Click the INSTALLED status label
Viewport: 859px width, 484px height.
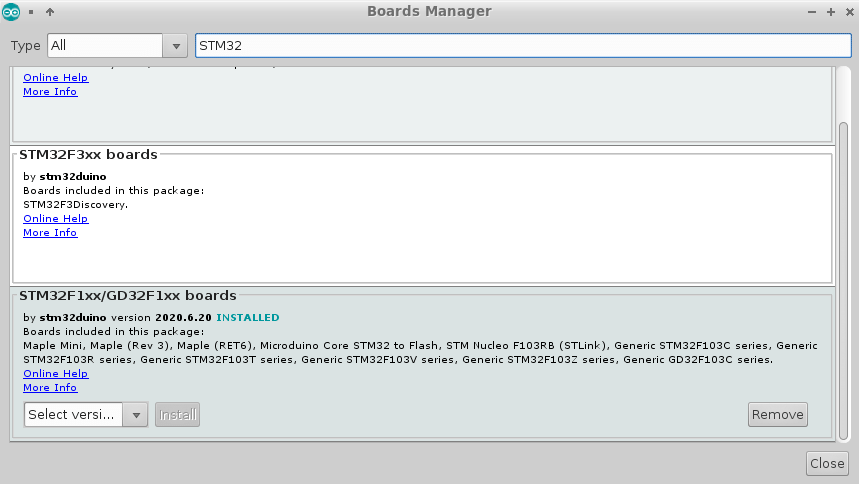pyautogui.click(x=248, y=317)
